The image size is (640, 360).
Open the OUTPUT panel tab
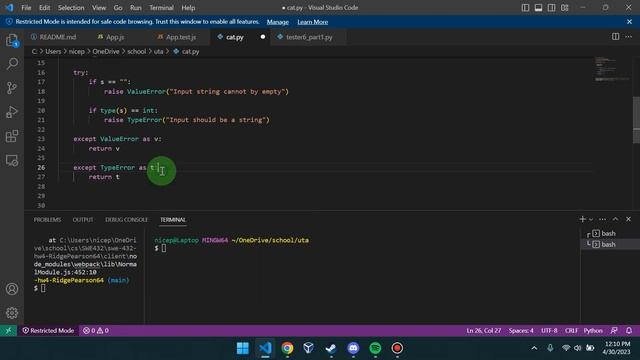[x=83, y=220]
